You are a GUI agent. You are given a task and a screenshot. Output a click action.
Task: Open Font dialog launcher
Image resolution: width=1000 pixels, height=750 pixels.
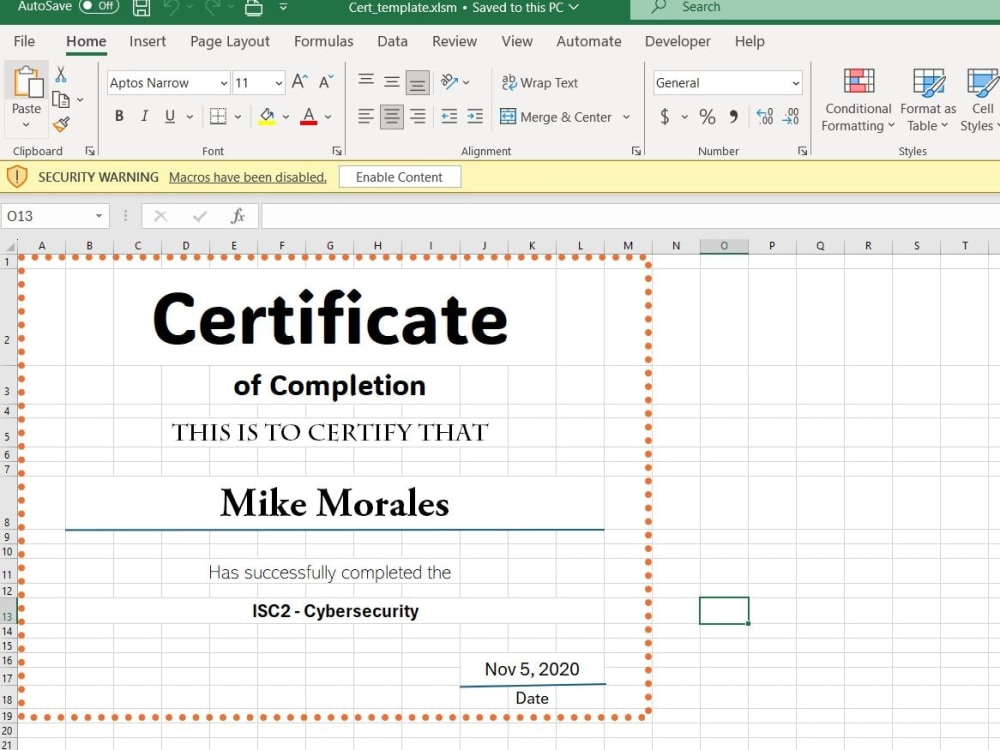337,151
